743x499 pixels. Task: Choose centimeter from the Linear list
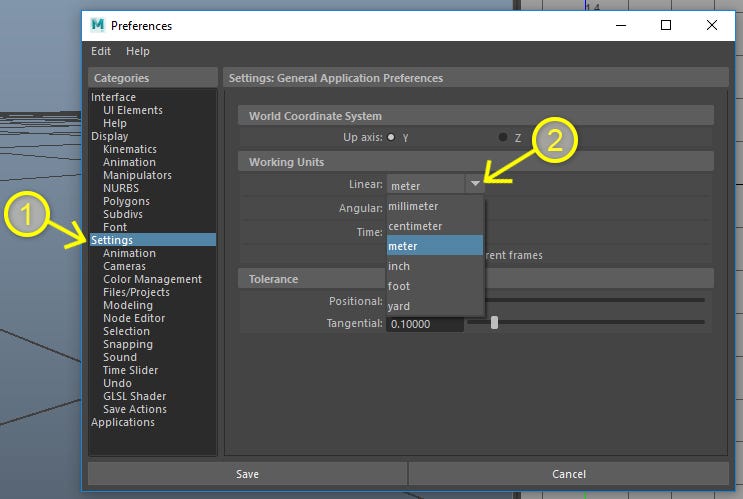coord(435,226)
